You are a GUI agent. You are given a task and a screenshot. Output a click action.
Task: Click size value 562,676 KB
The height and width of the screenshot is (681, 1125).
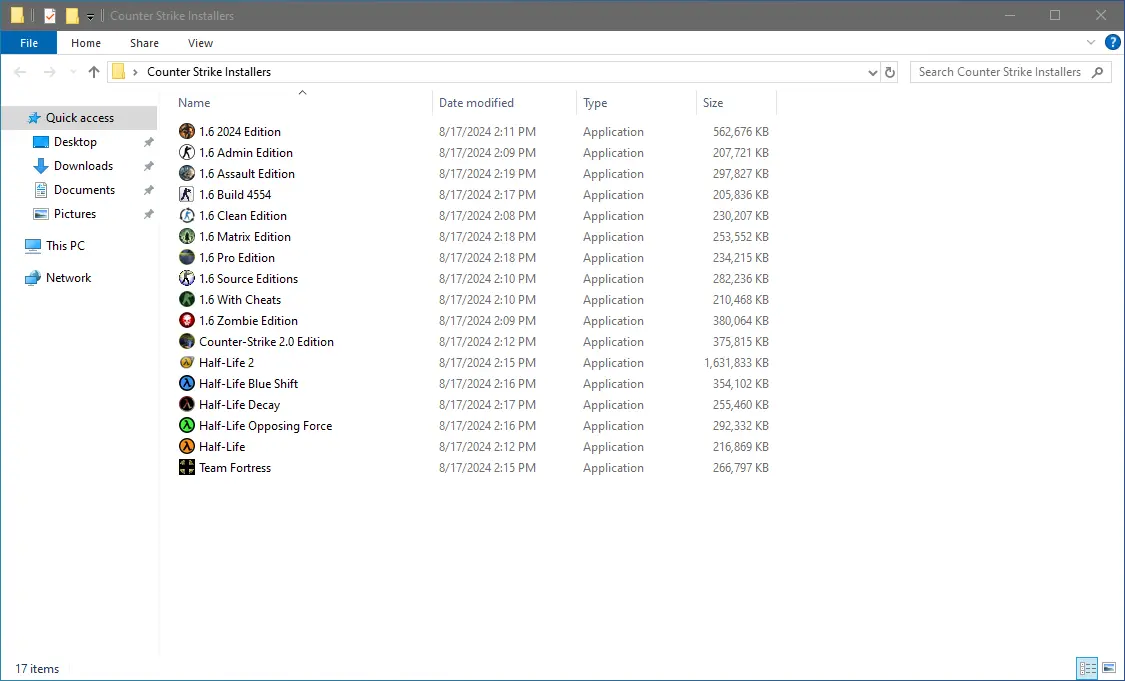click(x=740, y=131)
